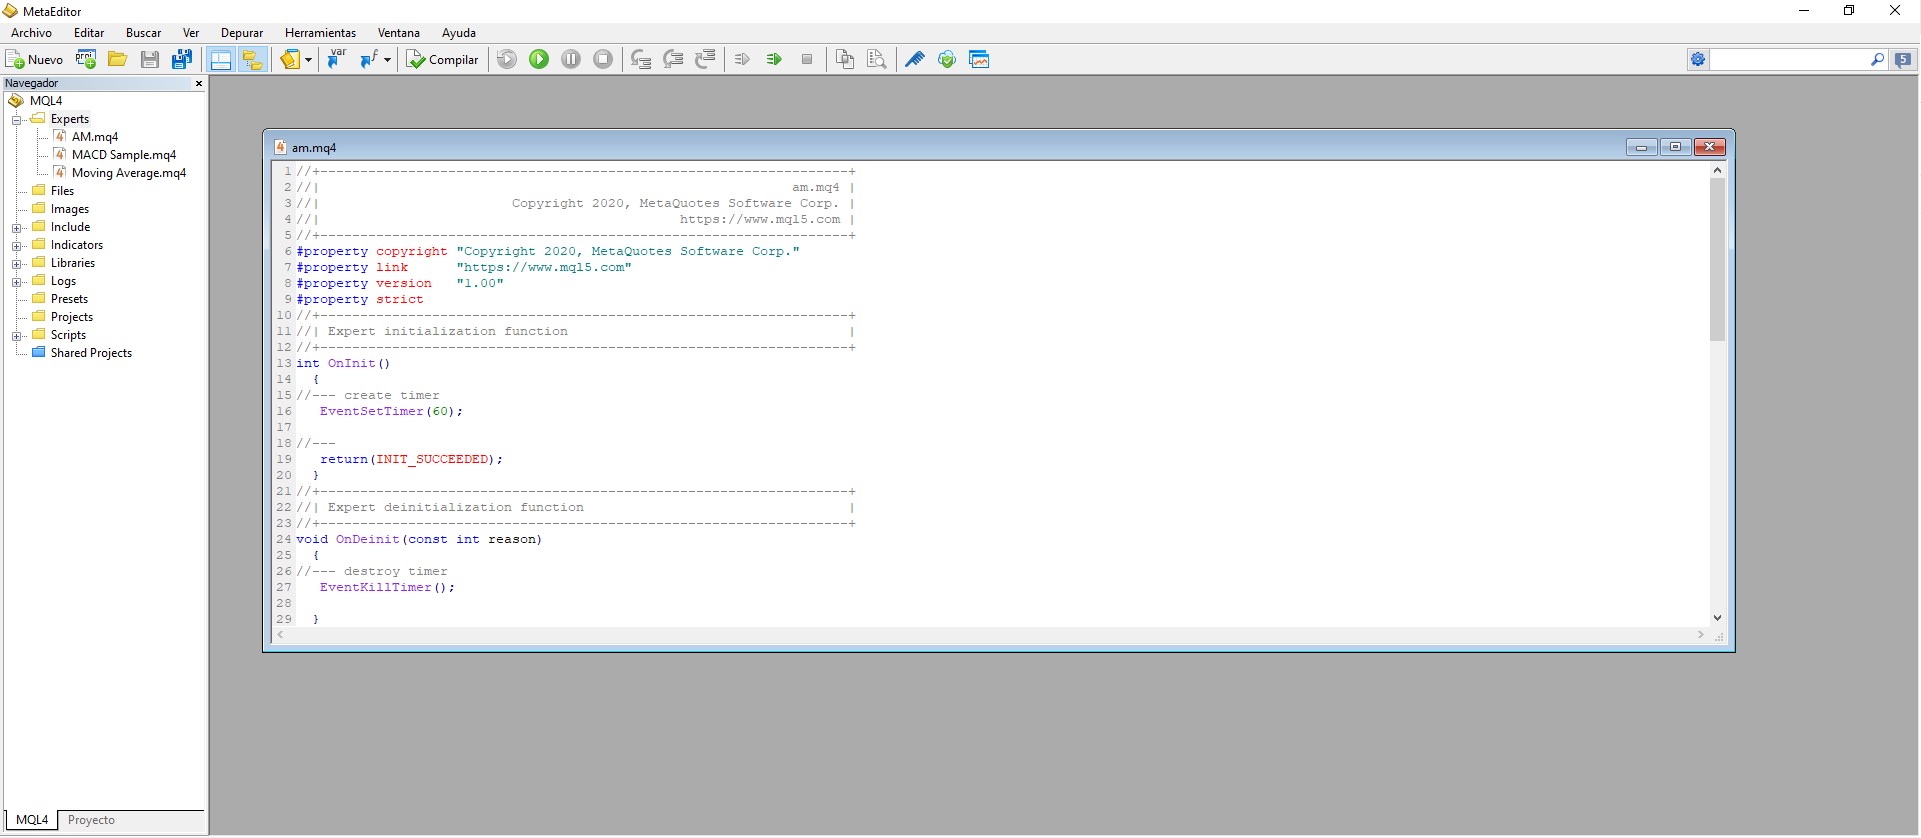1921x838 pixels.
Task: Open a file with the folder icon
Action: [x=118, y=59]
